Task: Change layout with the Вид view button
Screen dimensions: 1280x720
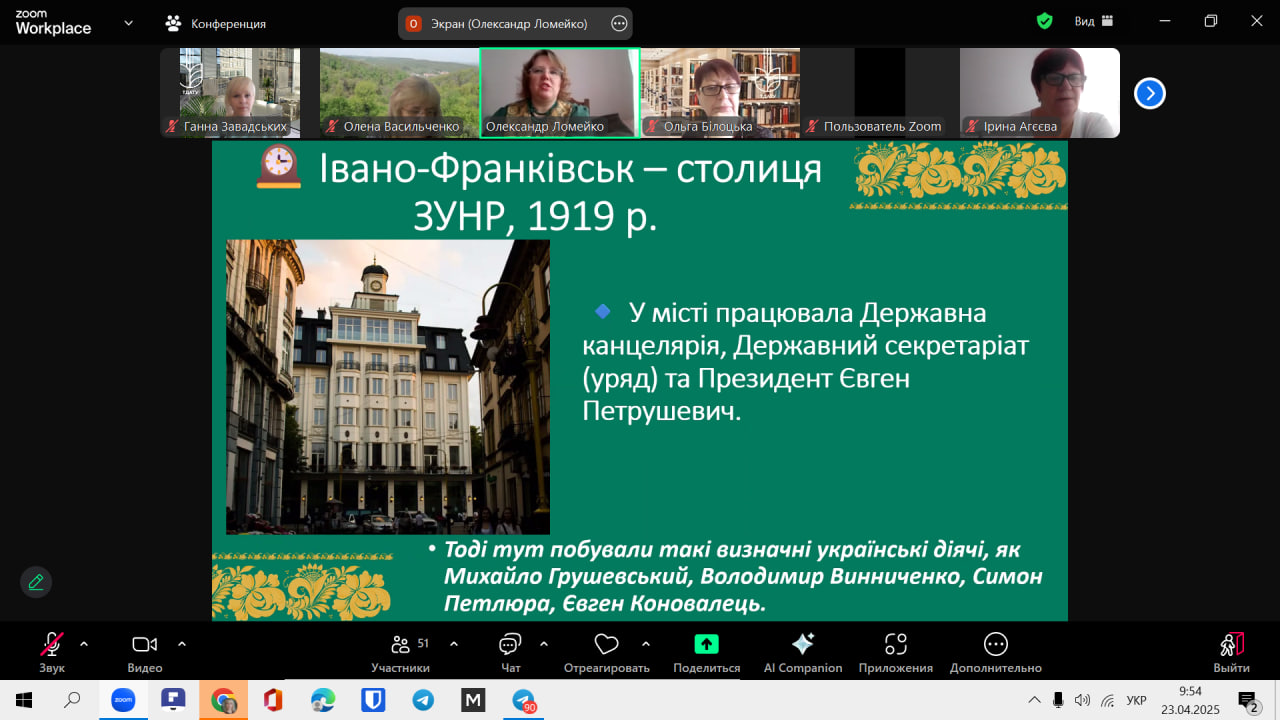Action: tap(1094, 21)
